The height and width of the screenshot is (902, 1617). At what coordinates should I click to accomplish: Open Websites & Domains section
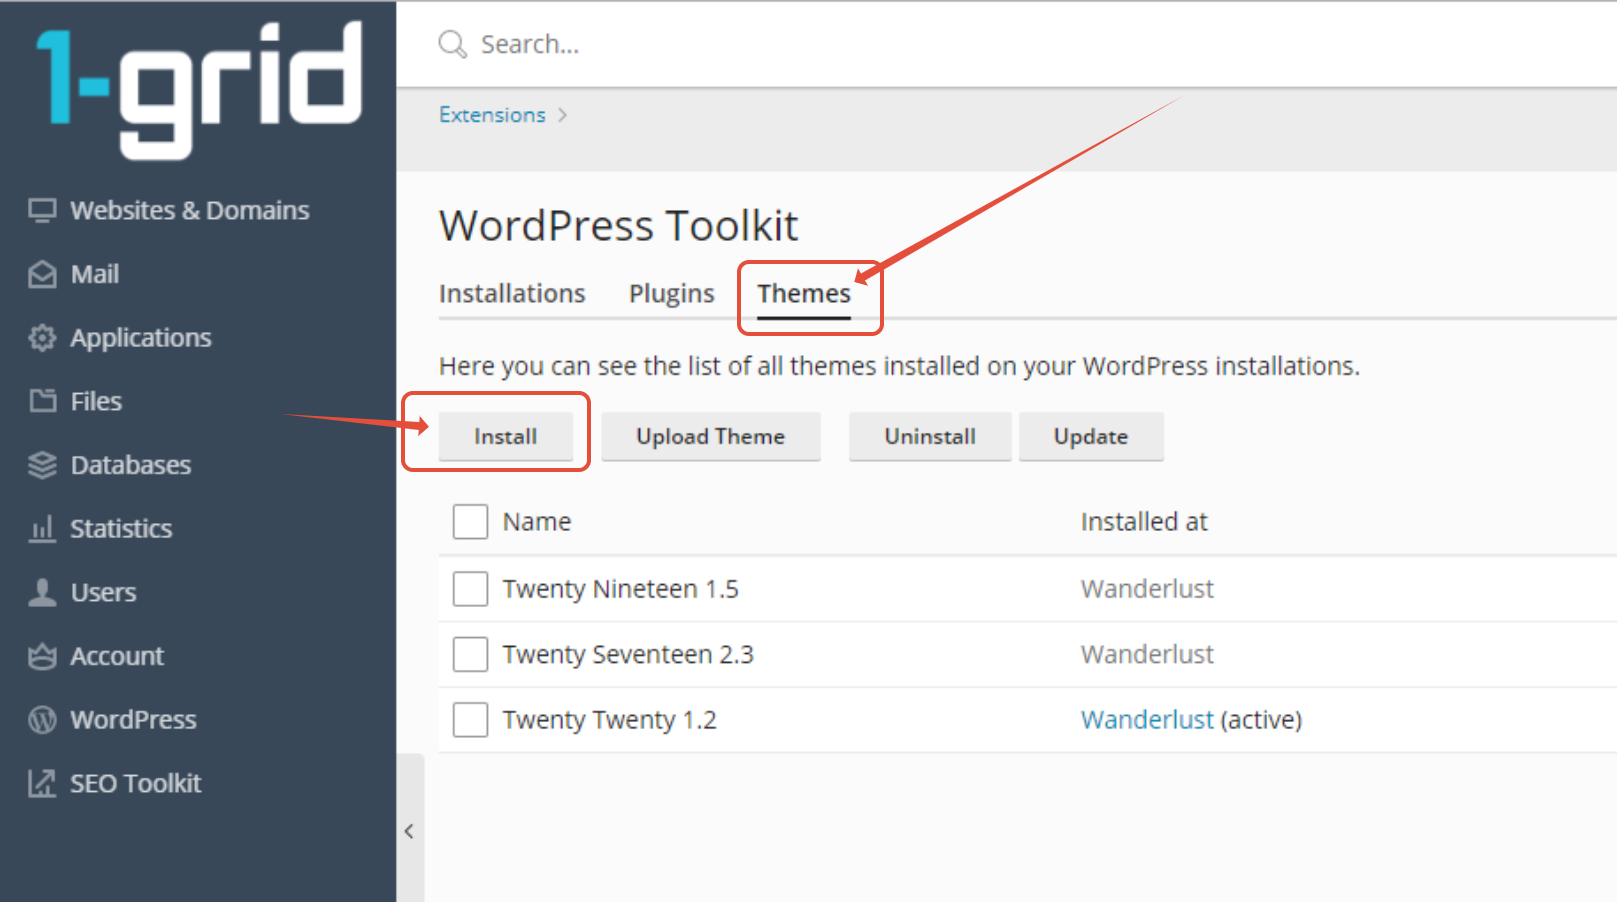190,211
